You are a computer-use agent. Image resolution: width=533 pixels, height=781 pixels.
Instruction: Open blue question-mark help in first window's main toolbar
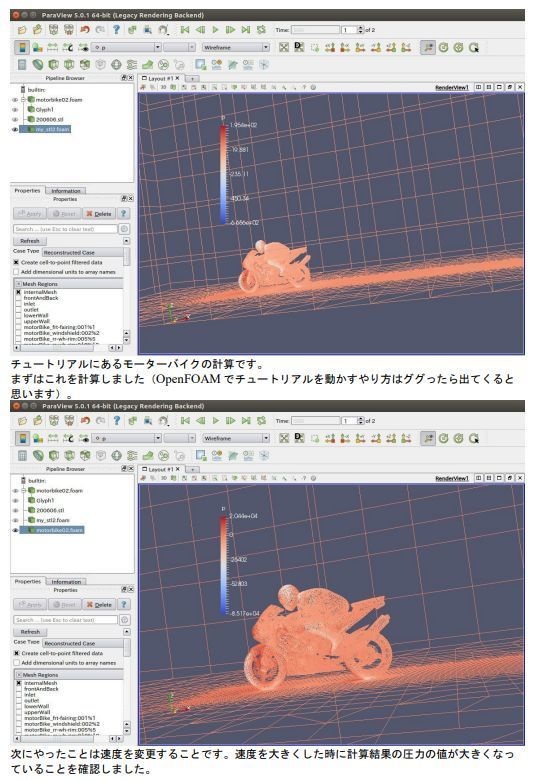click(x=116, y=30)
